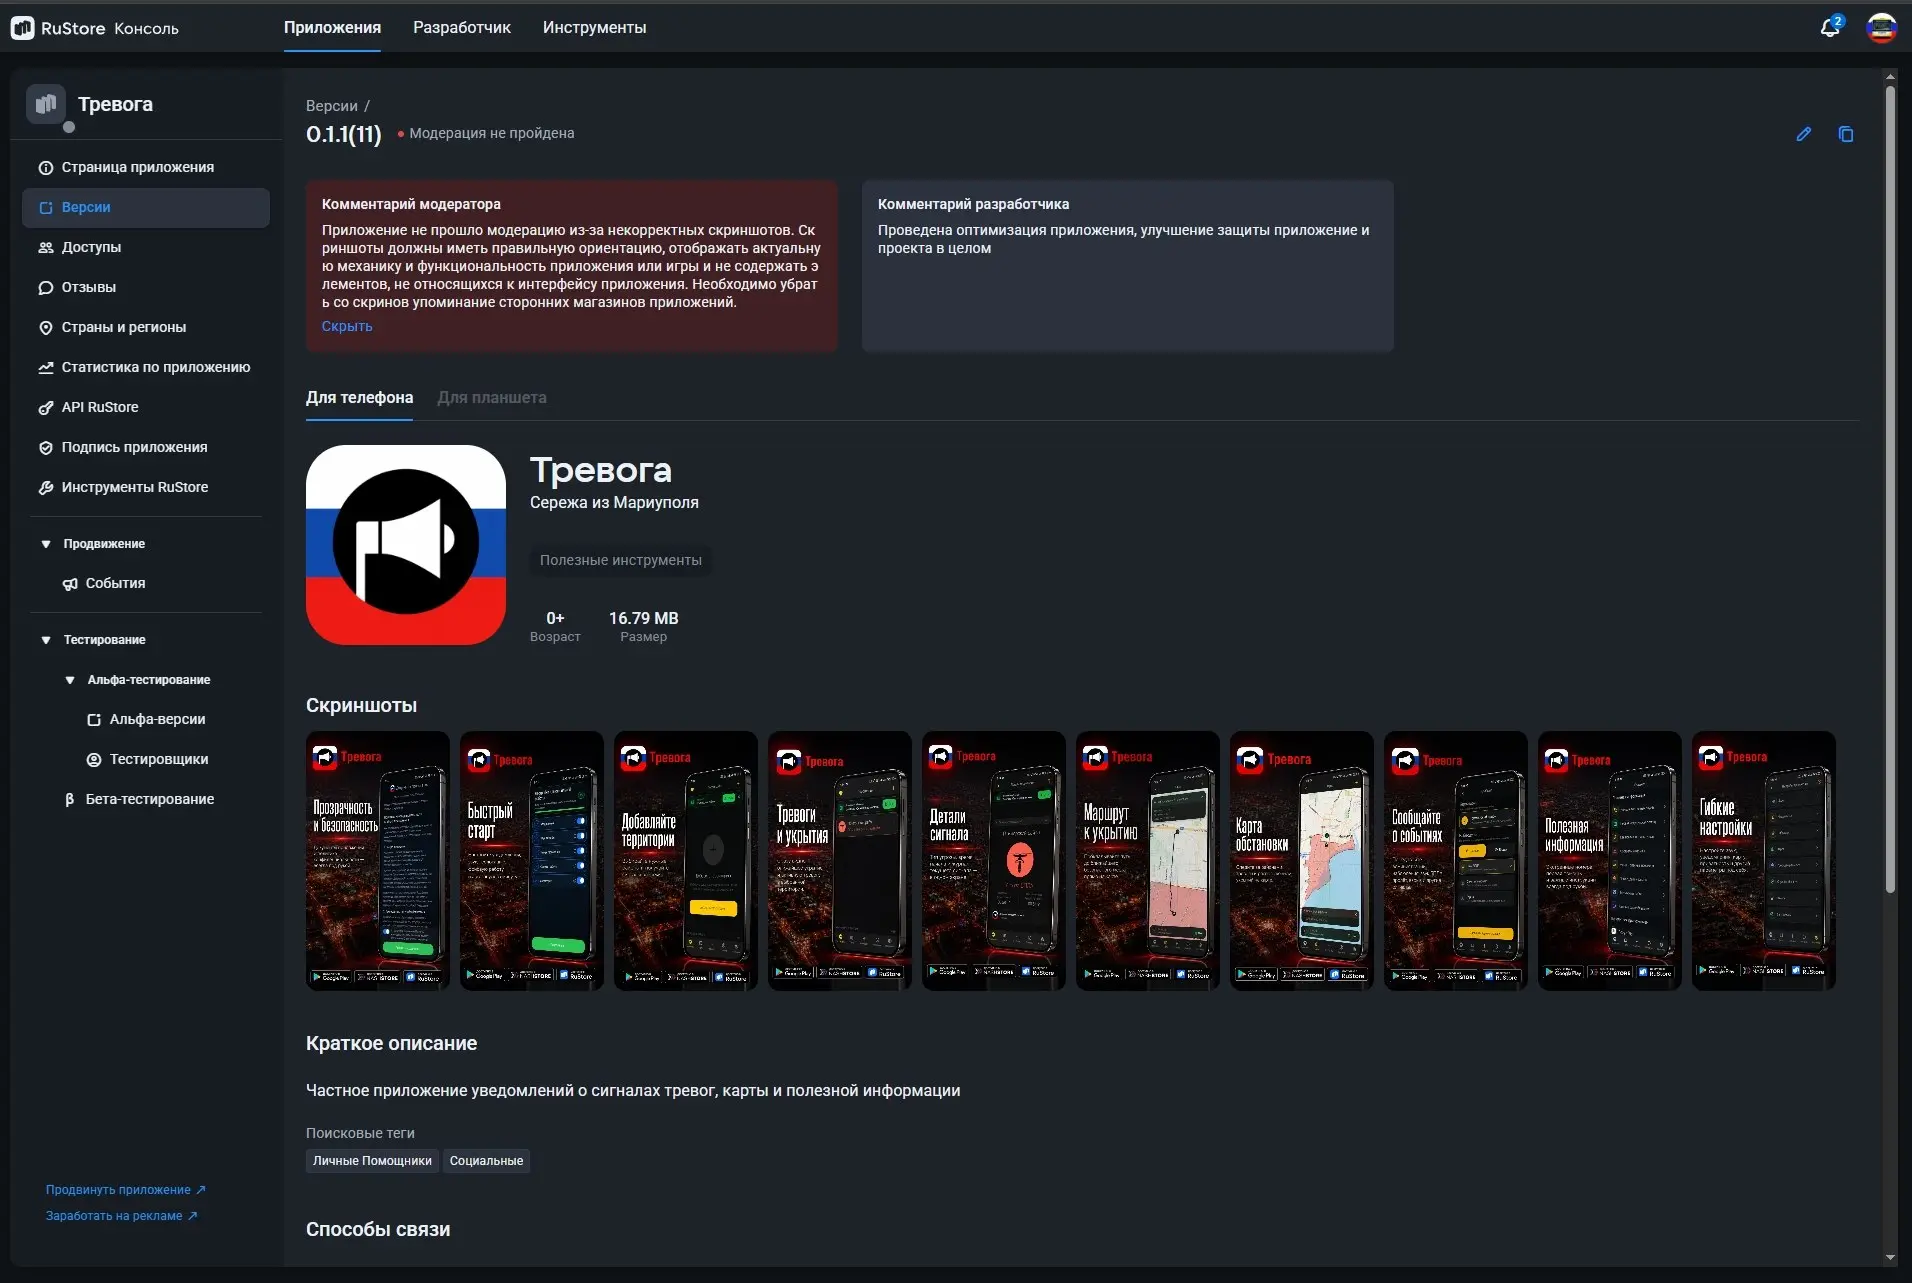
Task: Click the wrench icon beside Инструменты RuStore
Action: [45, 488]
